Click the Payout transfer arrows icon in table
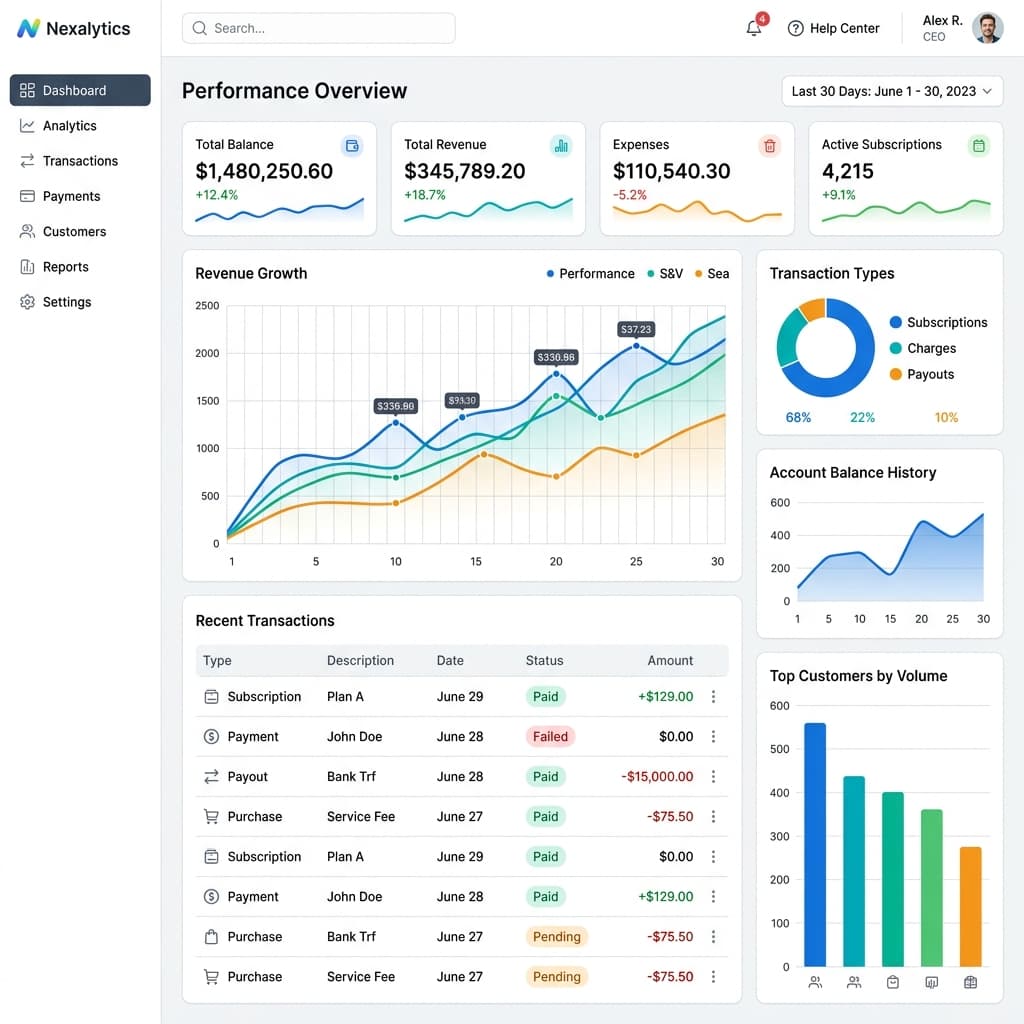The image size is (1024, 1024). (x=211, y=776)
